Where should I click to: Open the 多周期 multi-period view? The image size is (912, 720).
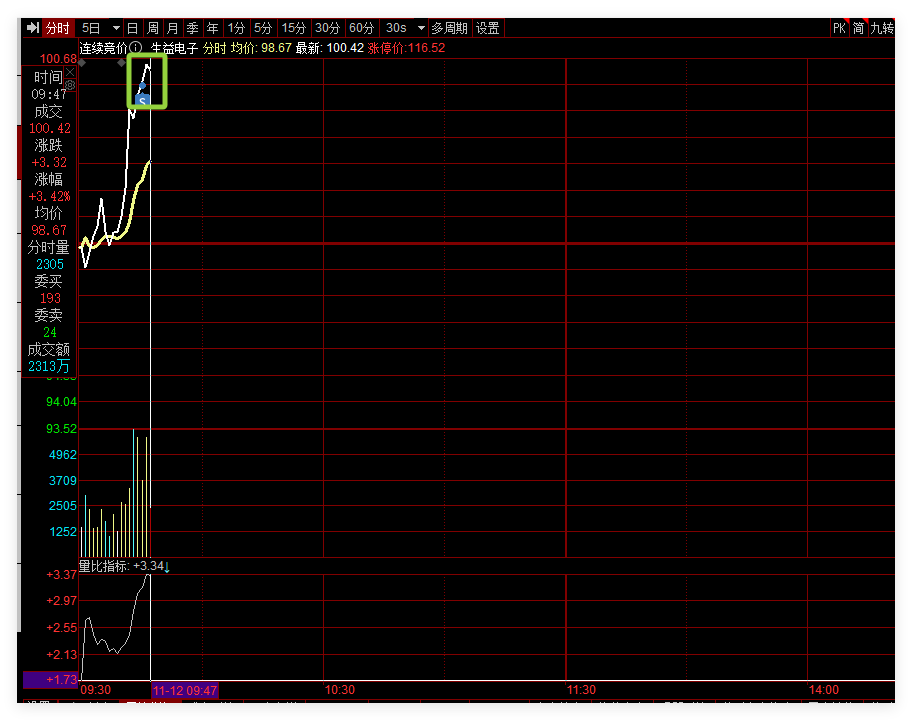coord(449,28)
